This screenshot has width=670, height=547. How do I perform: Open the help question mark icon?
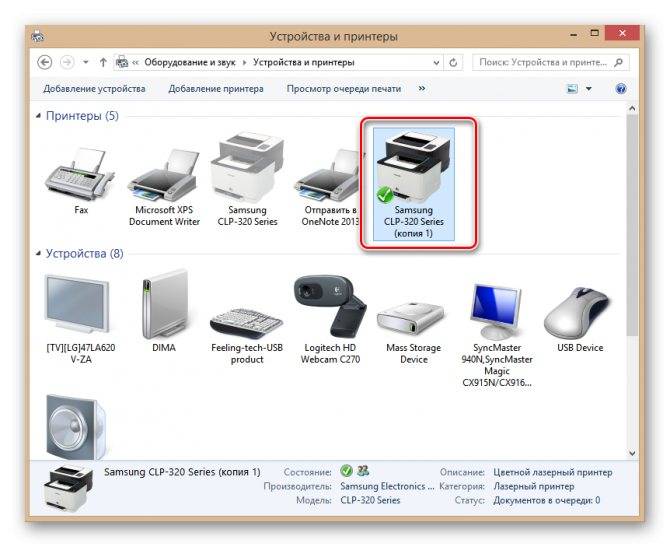[x=621, y=88]
